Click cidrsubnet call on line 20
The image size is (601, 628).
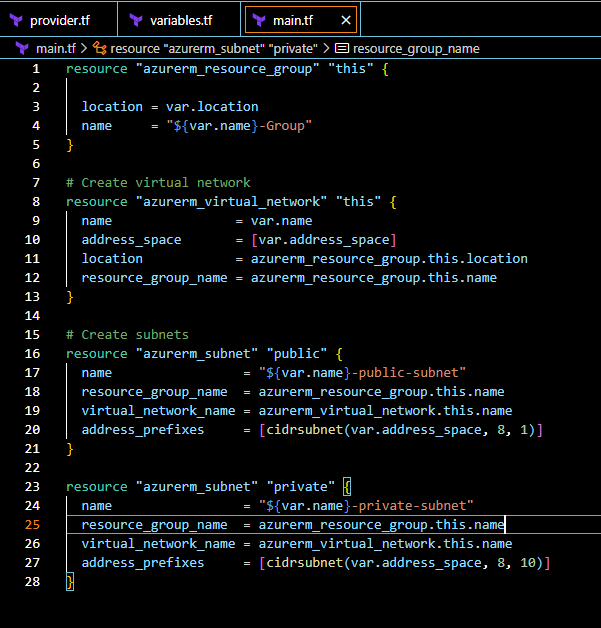401,430
